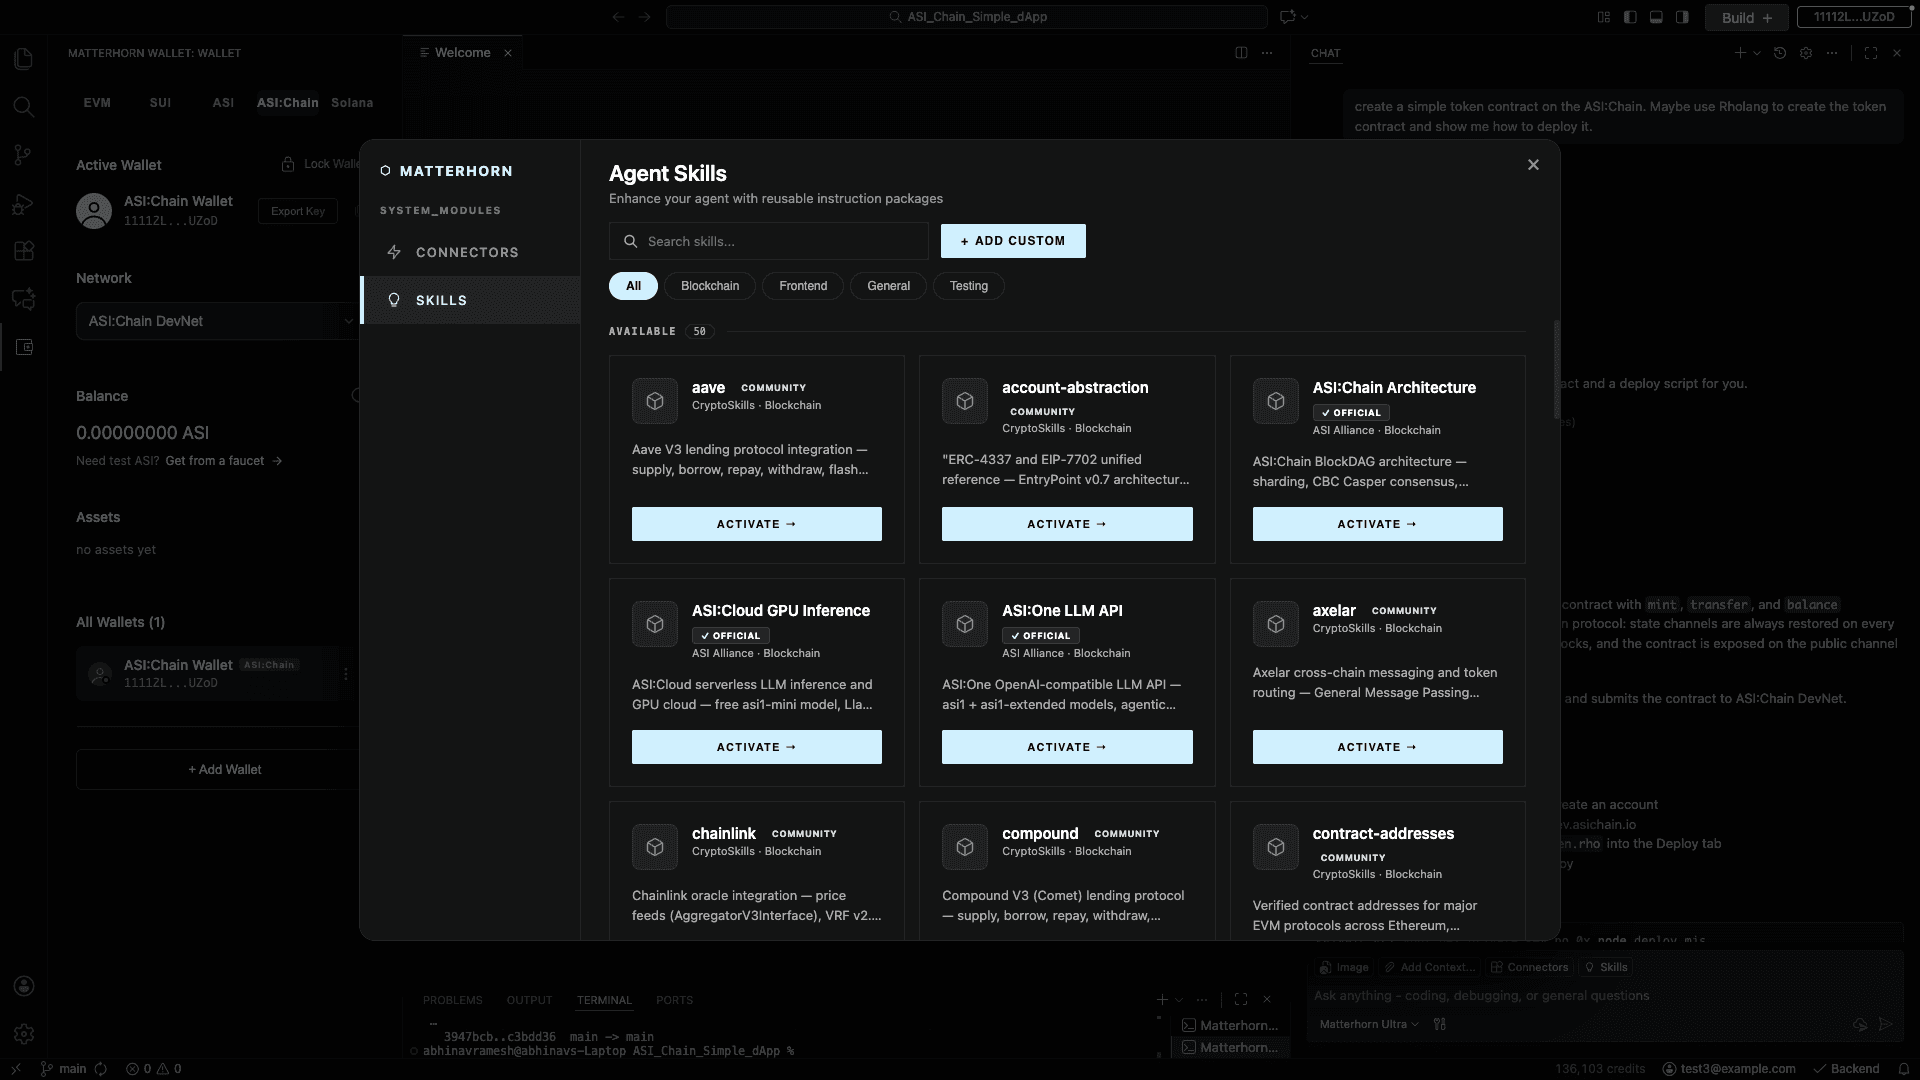Open Source Control view icon
The height and width of the screenshot is (1080, 1920).
coord(23,155)
